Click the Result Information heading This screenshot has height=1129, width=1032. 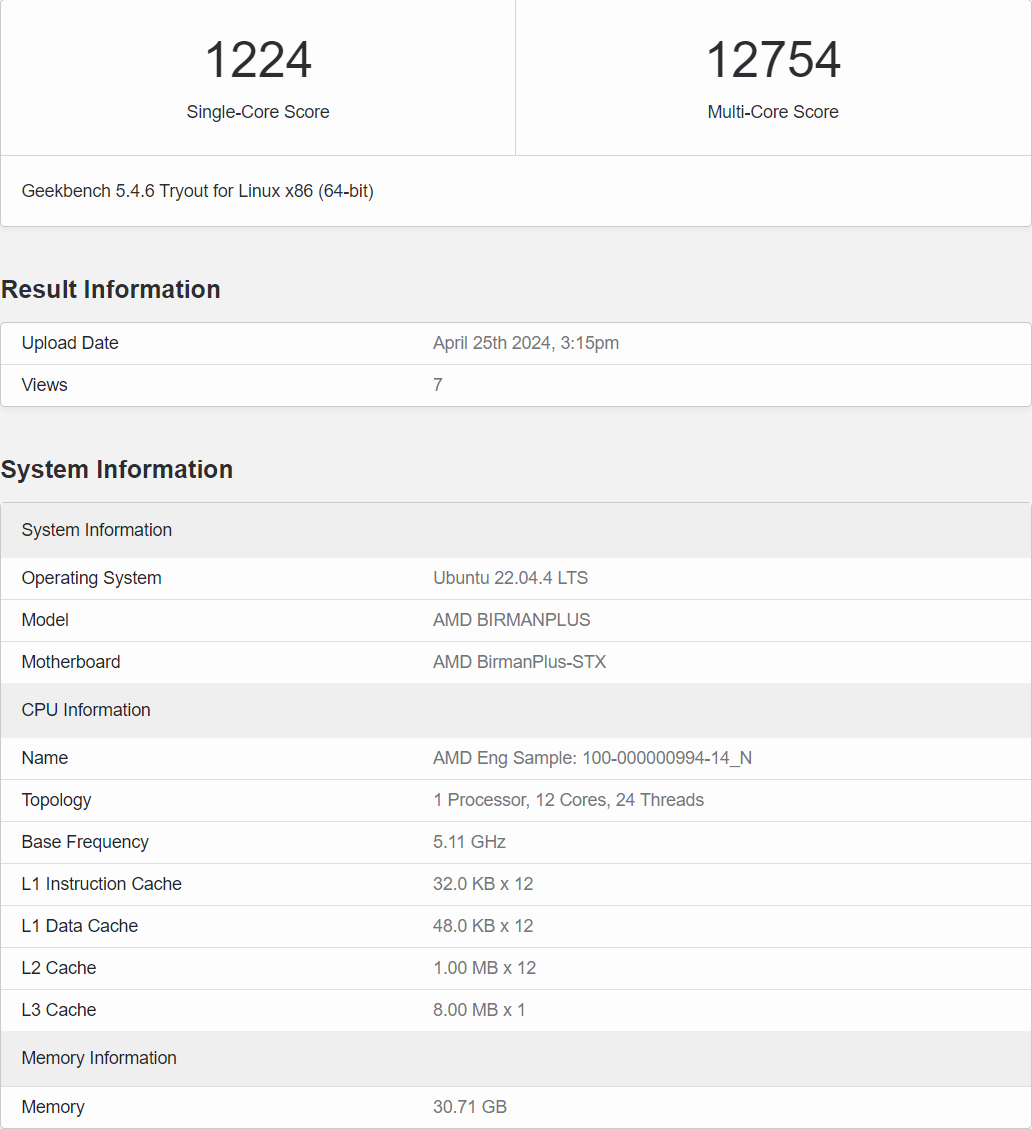coord(110,289)
